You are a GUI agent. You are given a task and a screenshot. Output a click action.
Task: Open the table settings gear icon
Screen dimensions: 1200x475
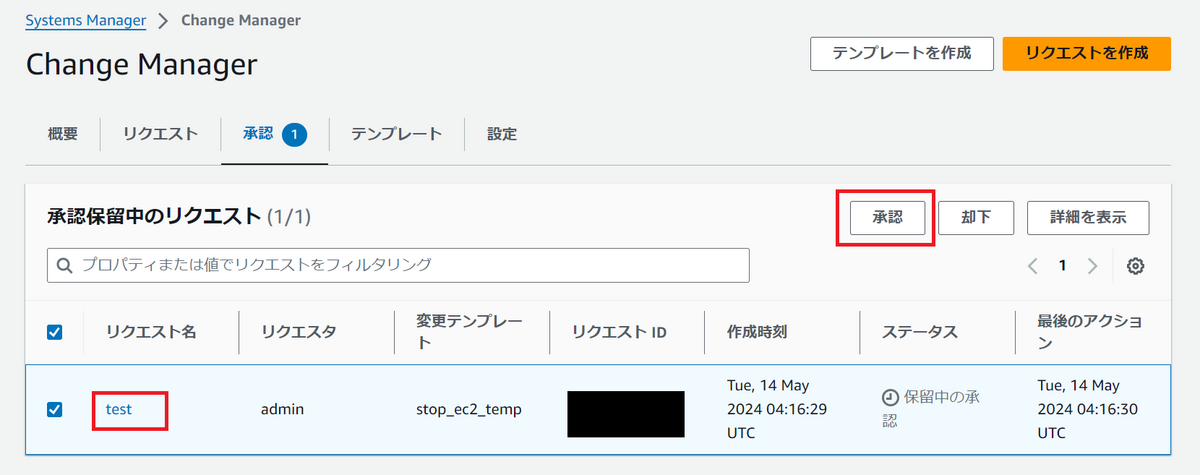[x=1135, y=266]
